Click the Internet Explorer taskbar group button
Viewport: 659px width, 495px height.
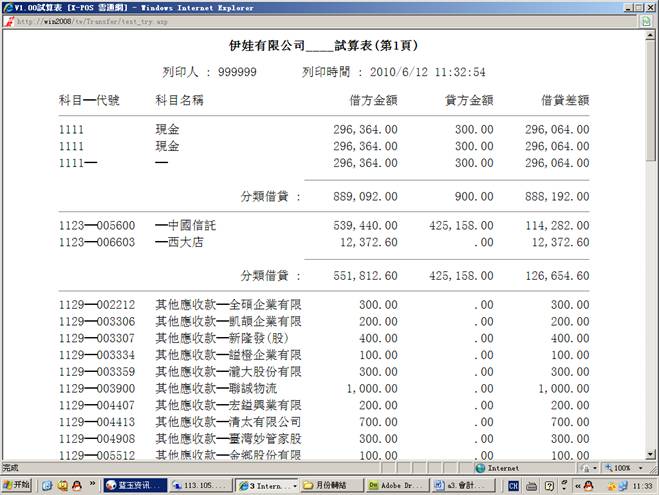point(266,485)
